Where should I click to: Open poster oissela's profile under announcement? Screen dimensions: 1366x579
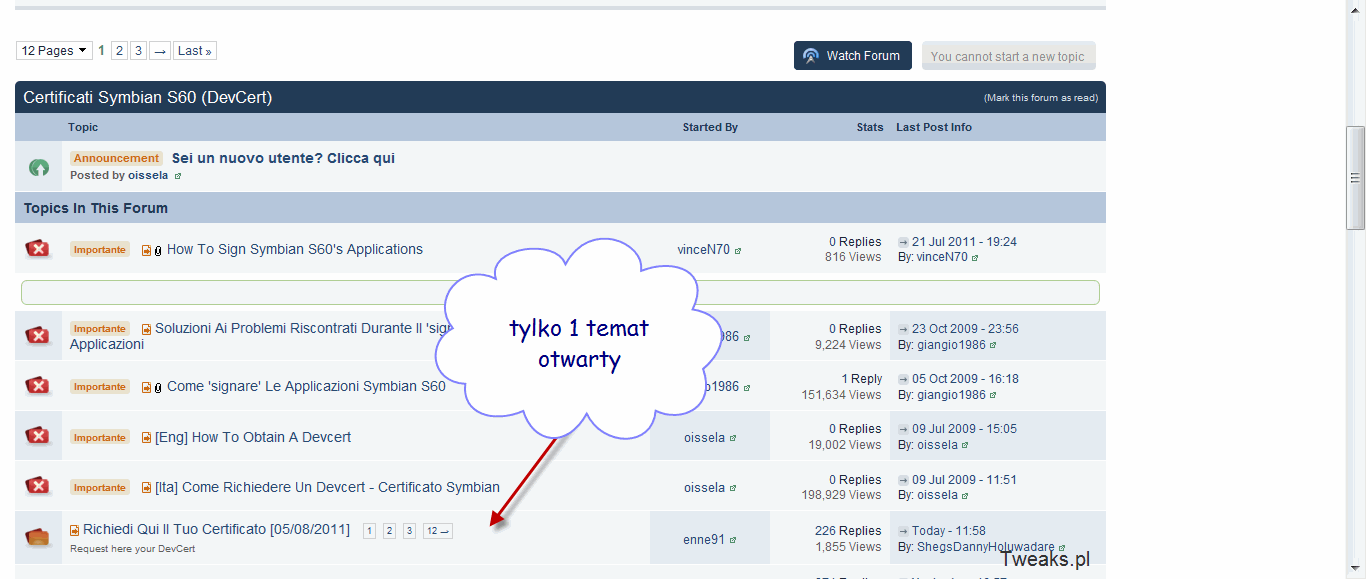point(149,175)
